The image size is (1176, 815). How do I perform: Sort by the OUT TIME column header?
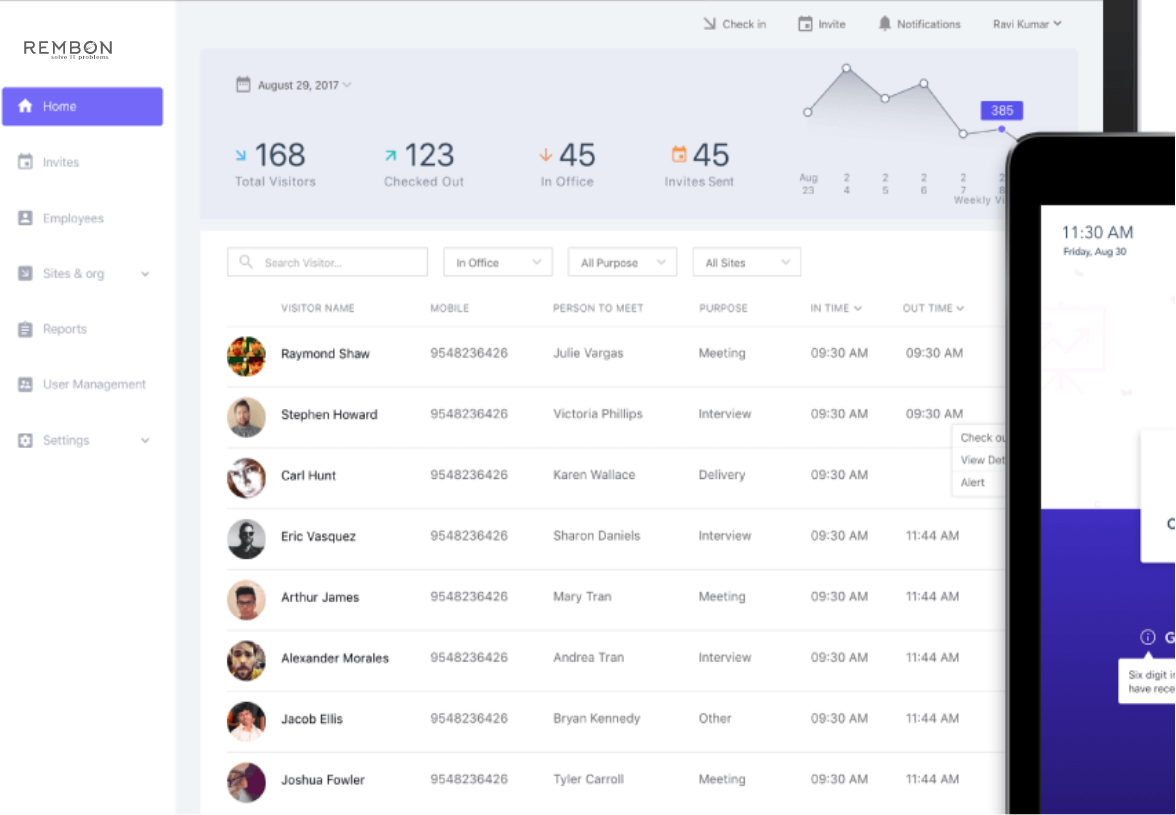[932, 308]
